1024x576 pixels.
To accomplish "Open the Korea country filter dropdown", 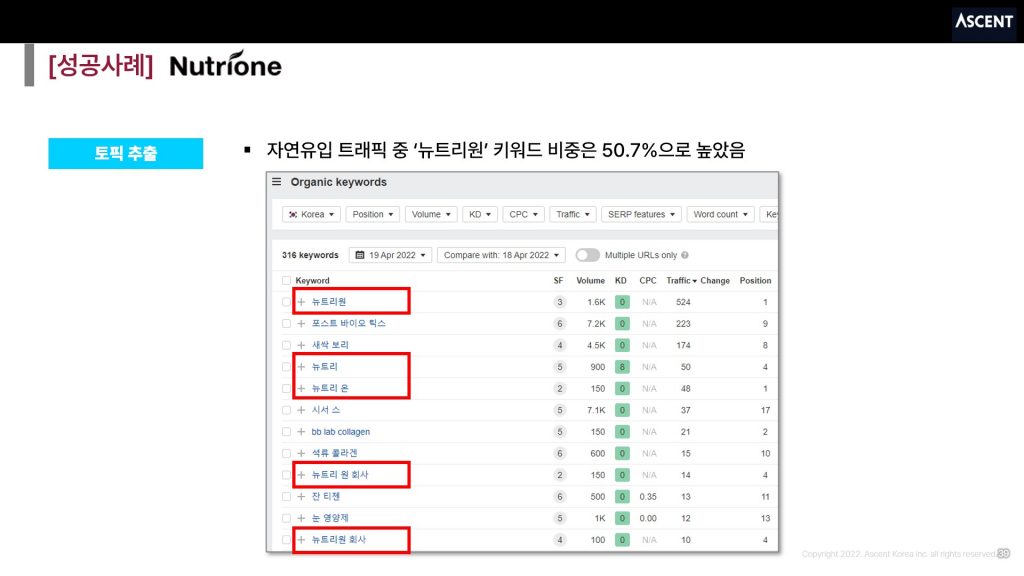I will click(x=312, y=214).
